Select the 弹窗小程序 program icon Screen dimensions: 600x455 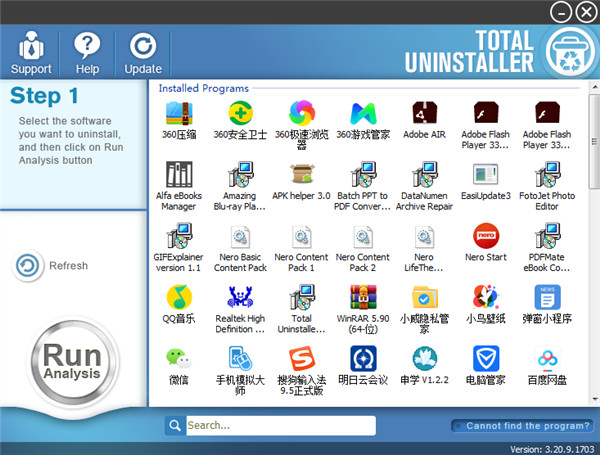tap(547, 297)
